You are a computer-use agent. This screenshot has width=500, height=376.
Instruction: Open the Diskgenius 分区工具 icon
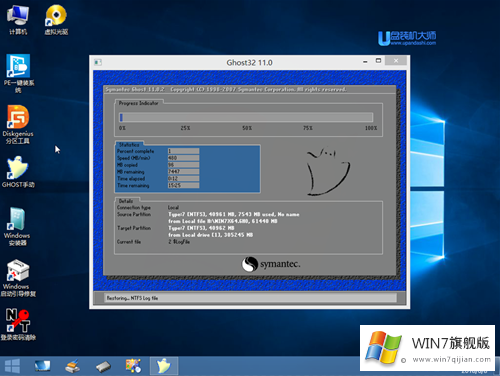coord(18,124)
